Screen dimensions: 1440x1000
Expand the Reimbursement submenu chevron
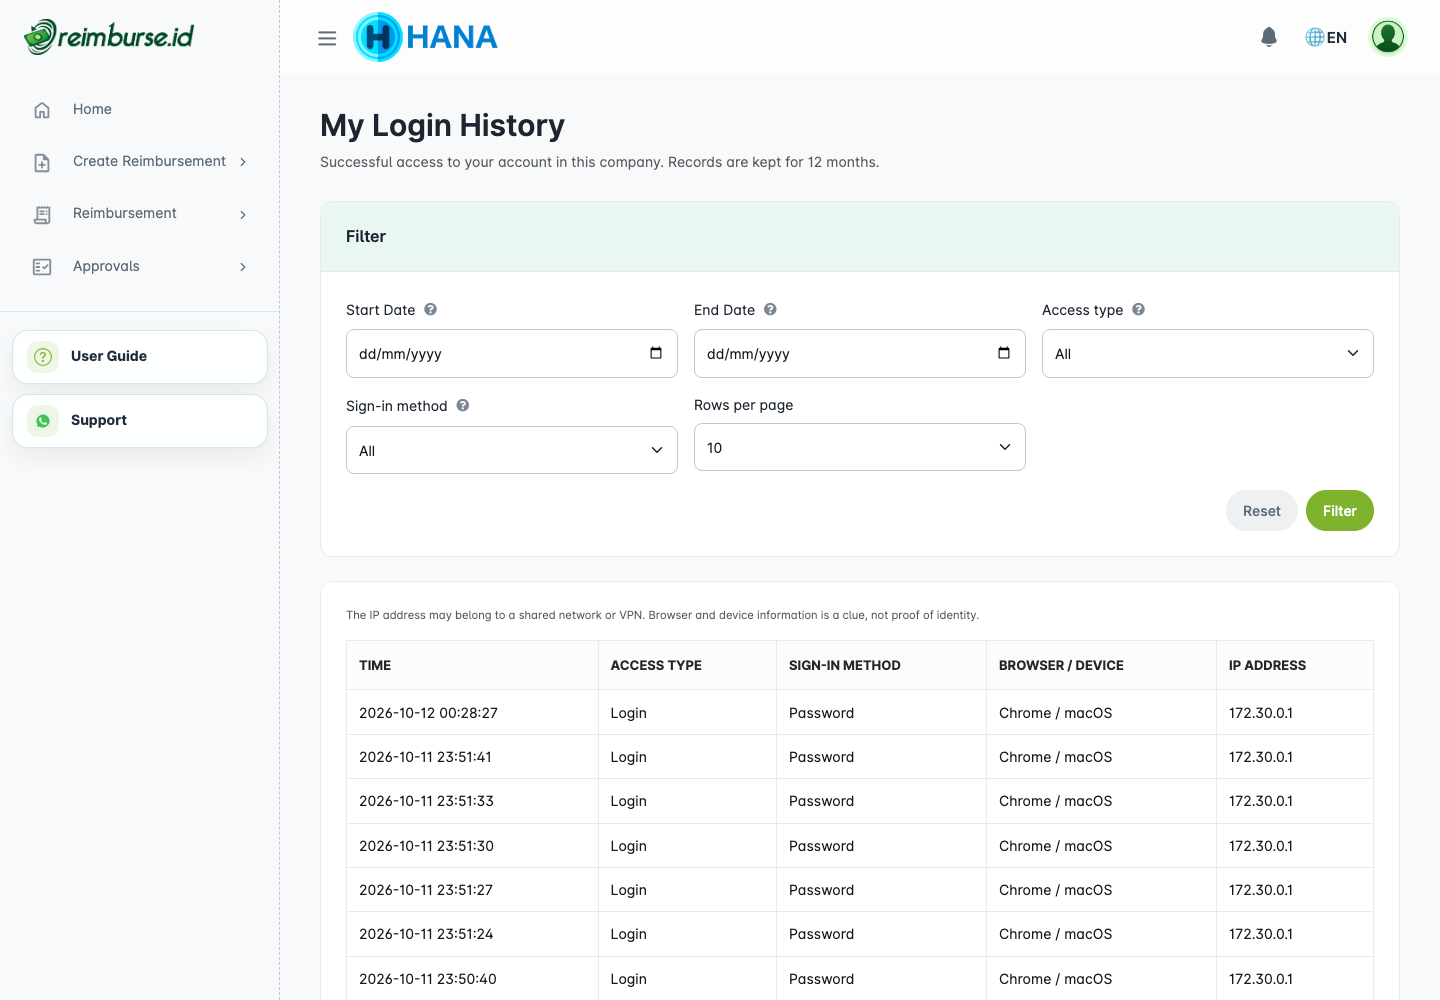[243, 214]
